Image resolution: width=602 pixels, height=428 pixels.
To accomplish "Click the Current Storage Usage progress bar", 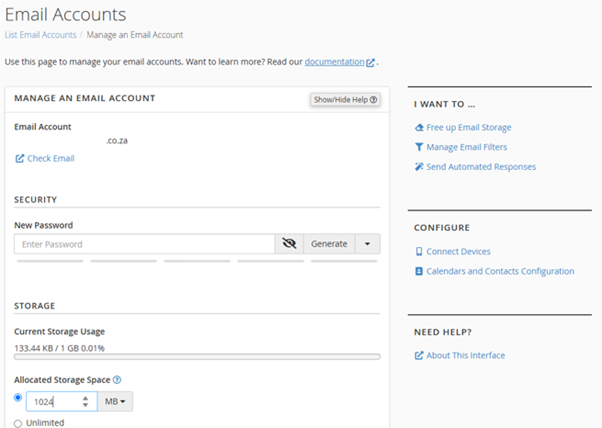I will (197, 357).
